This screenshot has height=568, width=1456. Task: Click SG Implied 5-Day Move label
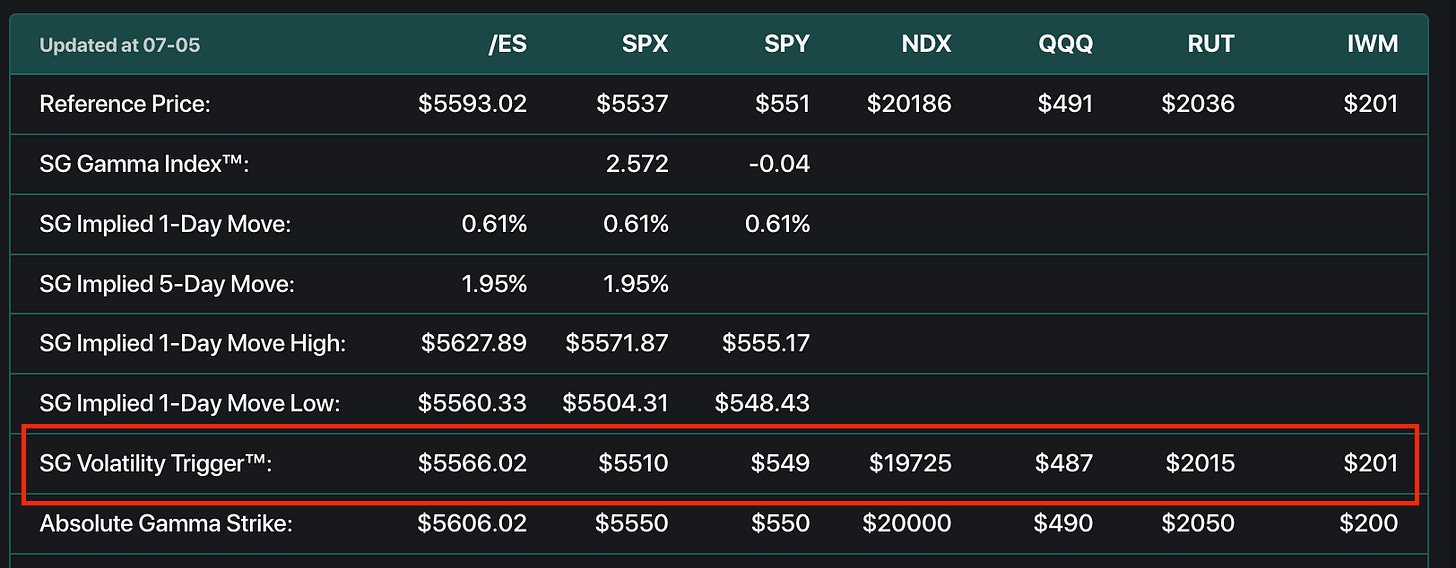click(x=167, y=284)
